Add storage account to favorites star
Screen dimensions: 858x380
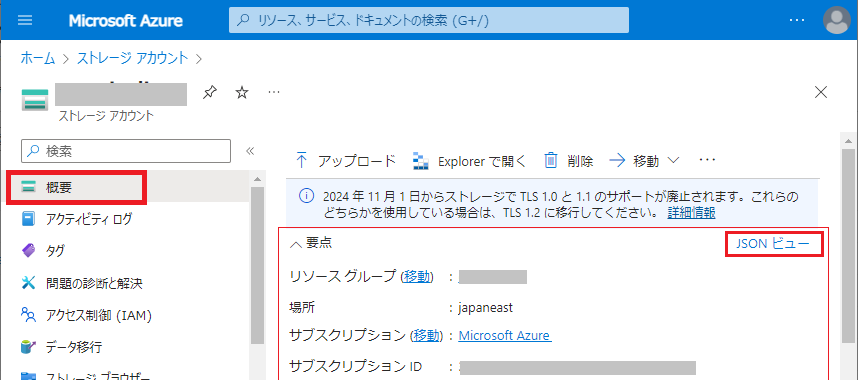[242, 93]
